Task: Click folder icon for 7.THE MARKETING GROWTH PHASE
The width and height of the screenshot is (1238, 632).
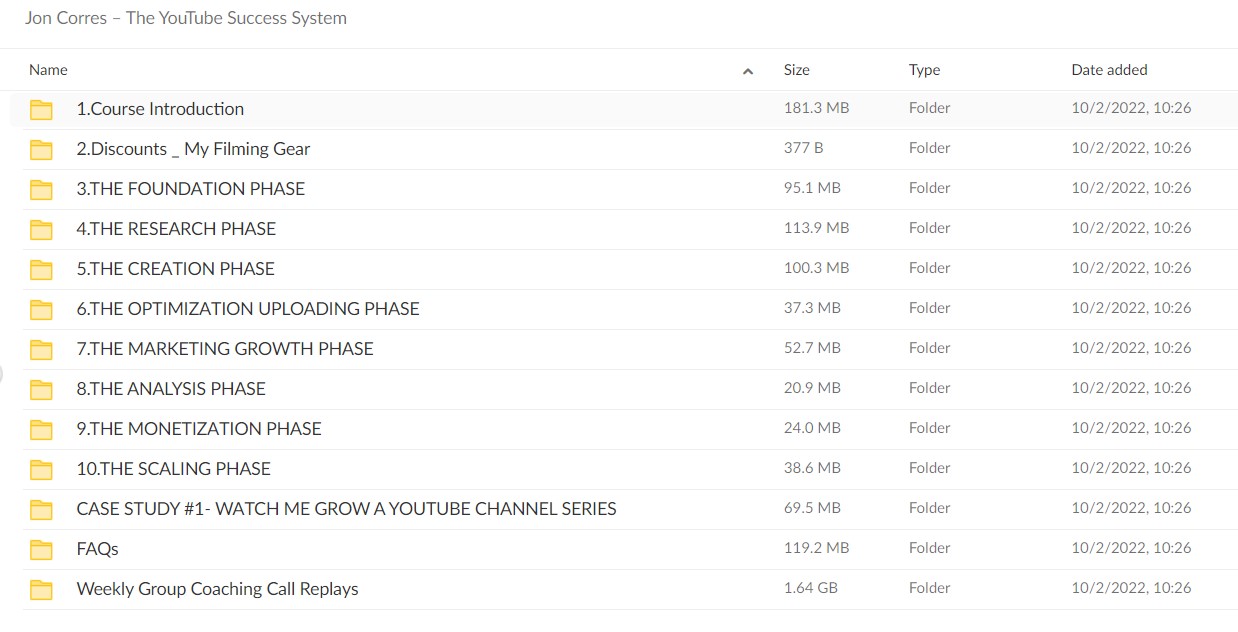Action: point(41,350)
